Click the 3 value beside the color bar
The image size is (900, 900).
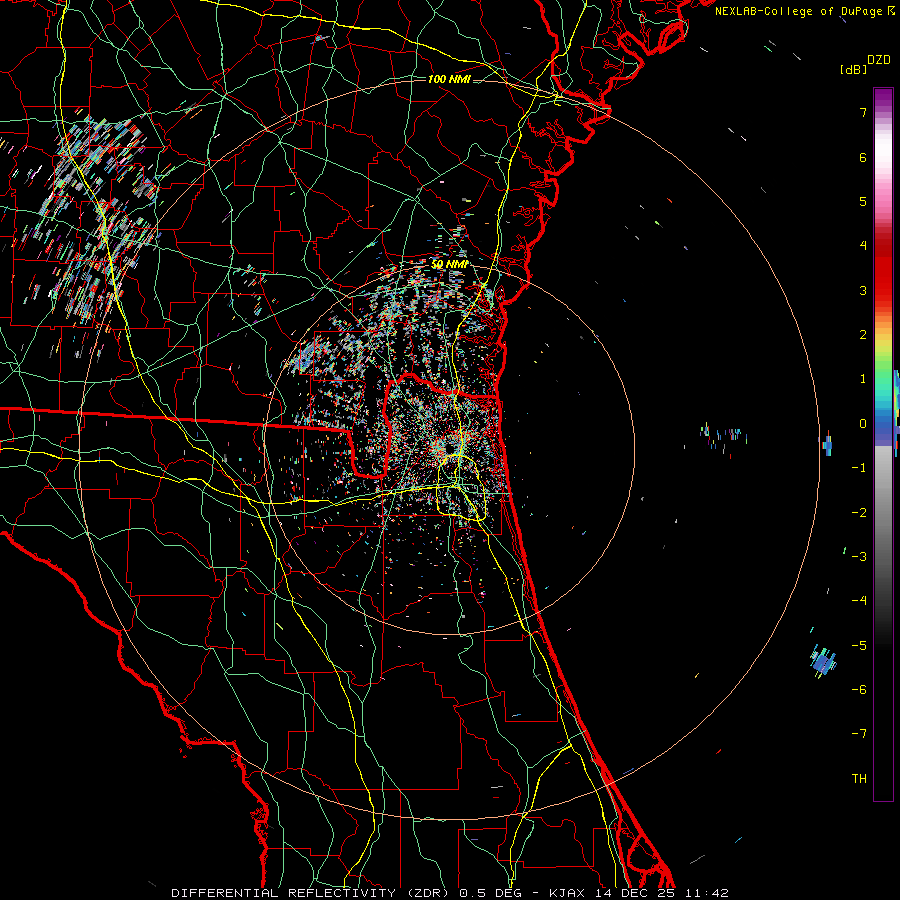tap(863, 290)
